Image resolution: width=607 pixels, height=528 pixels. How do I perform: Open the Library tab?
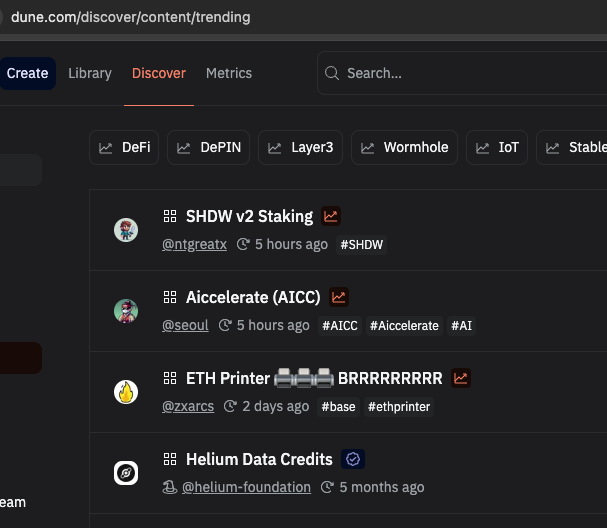(90, 74)
